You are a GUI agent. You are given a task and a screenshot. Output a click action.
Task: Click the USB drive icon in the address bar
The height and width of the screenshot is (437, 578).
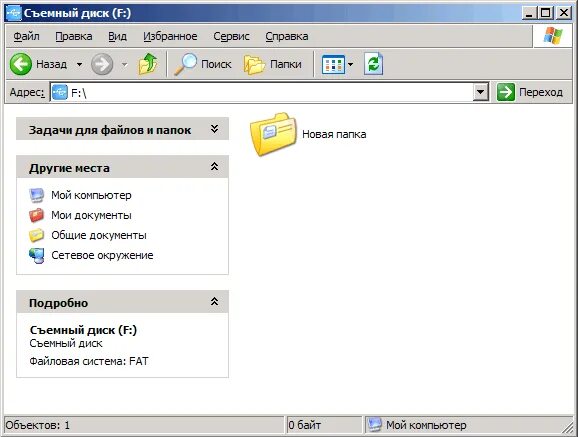click(60, 92)
